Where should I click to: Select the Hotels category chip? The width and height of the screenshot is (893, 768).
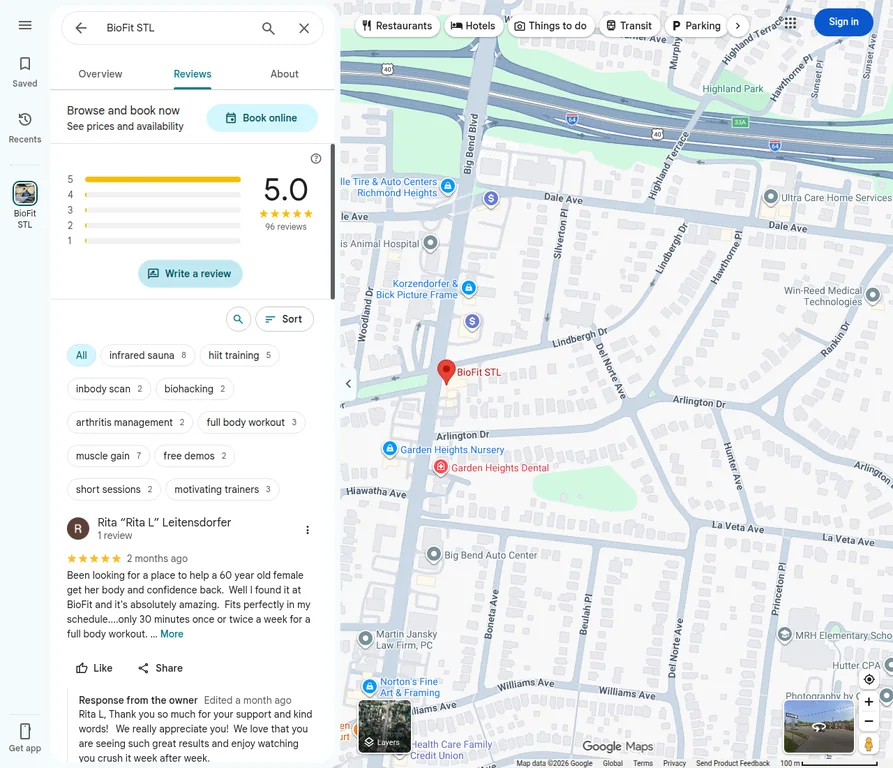click(x=473, y=26)
